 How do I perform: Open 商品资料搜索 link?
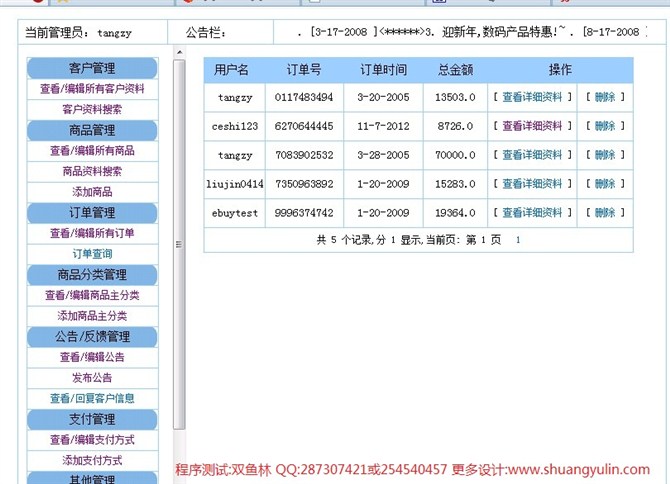pos(92,171)
